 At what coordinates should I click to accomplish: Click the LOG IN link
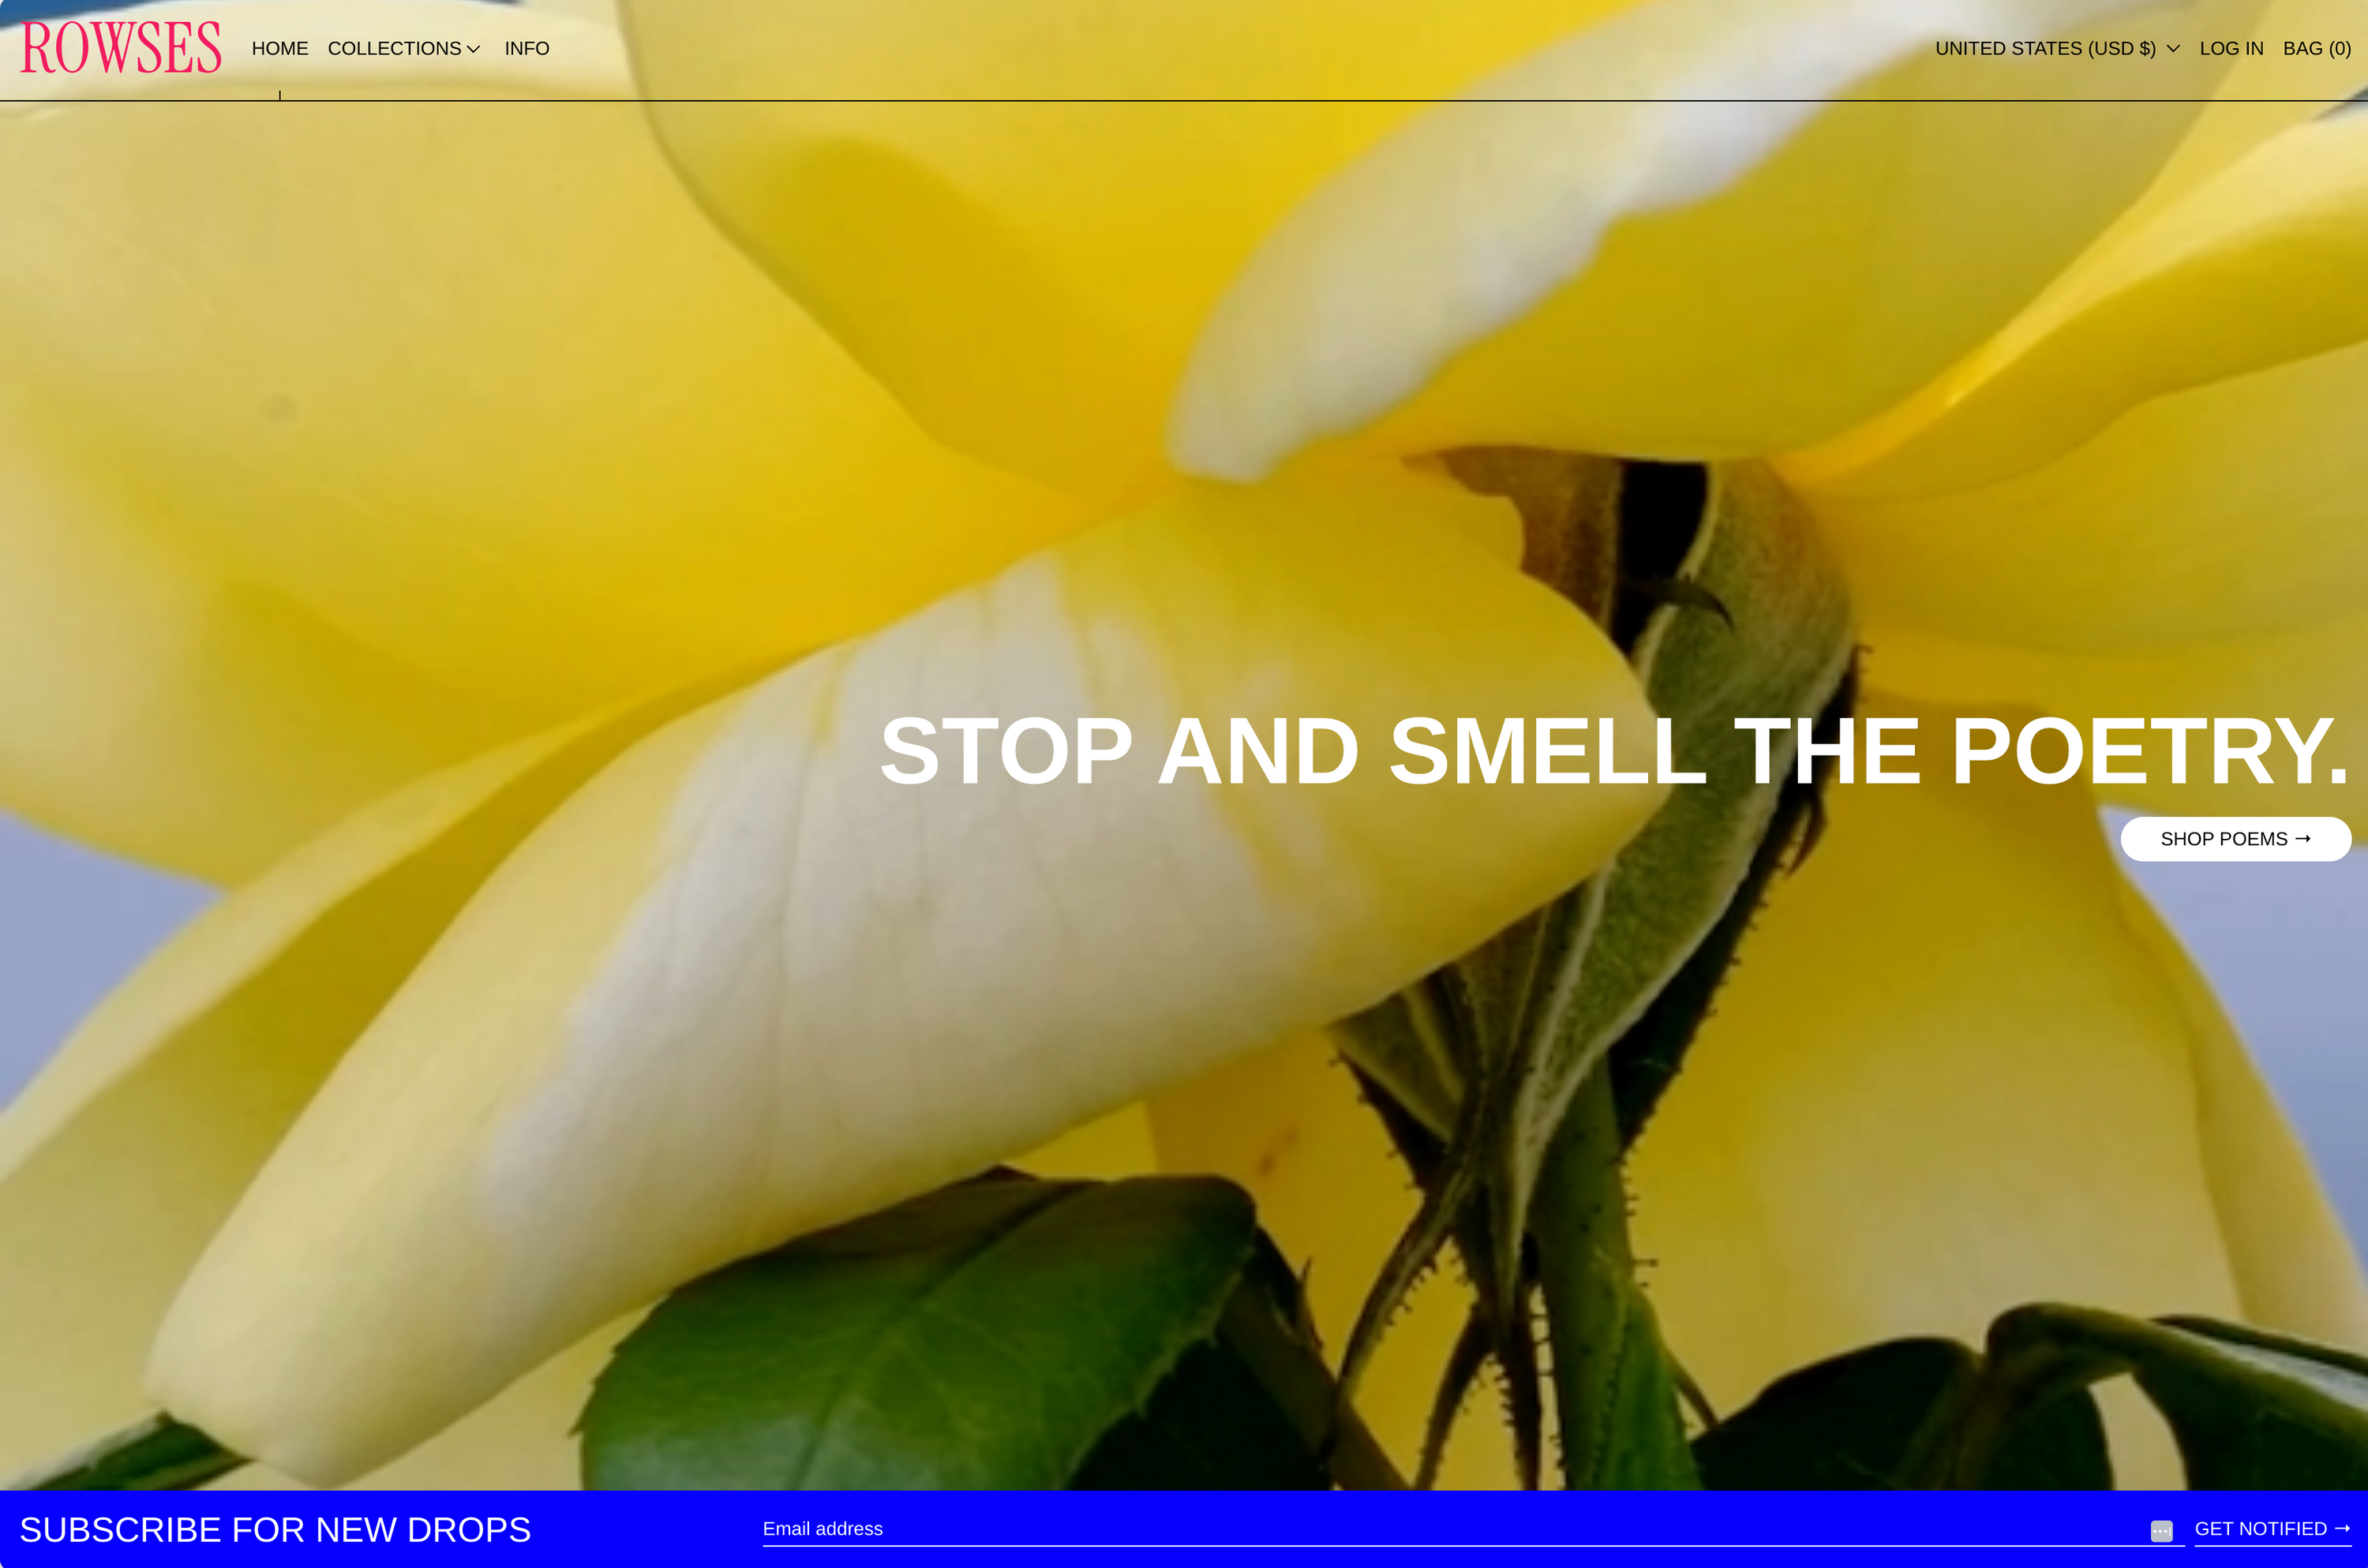[2231, 49]
